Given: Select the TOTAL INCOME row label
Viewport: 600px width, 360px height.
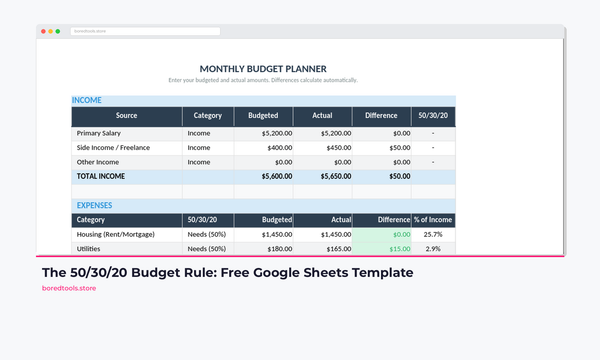Looking at the screenshot, I should (x=101, y=176).
